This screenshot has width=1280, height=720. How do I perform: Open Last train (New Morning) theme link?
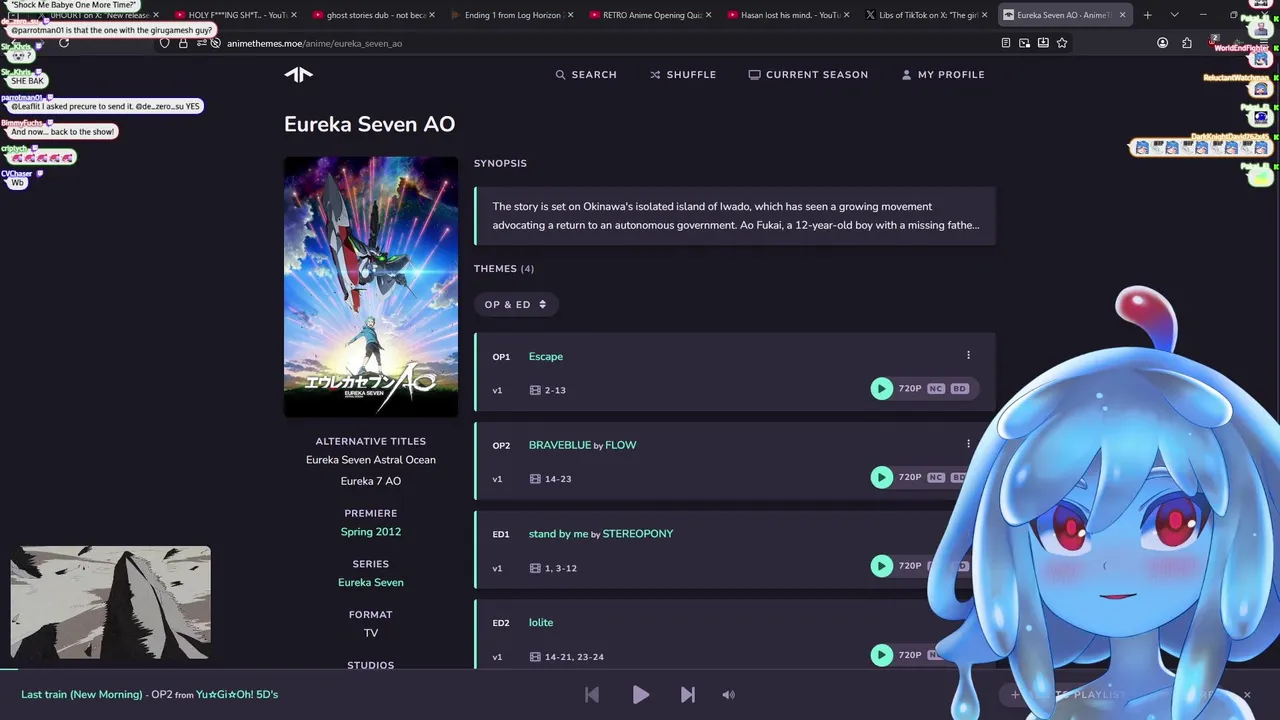pyautogui.click(x=82, y=694)
